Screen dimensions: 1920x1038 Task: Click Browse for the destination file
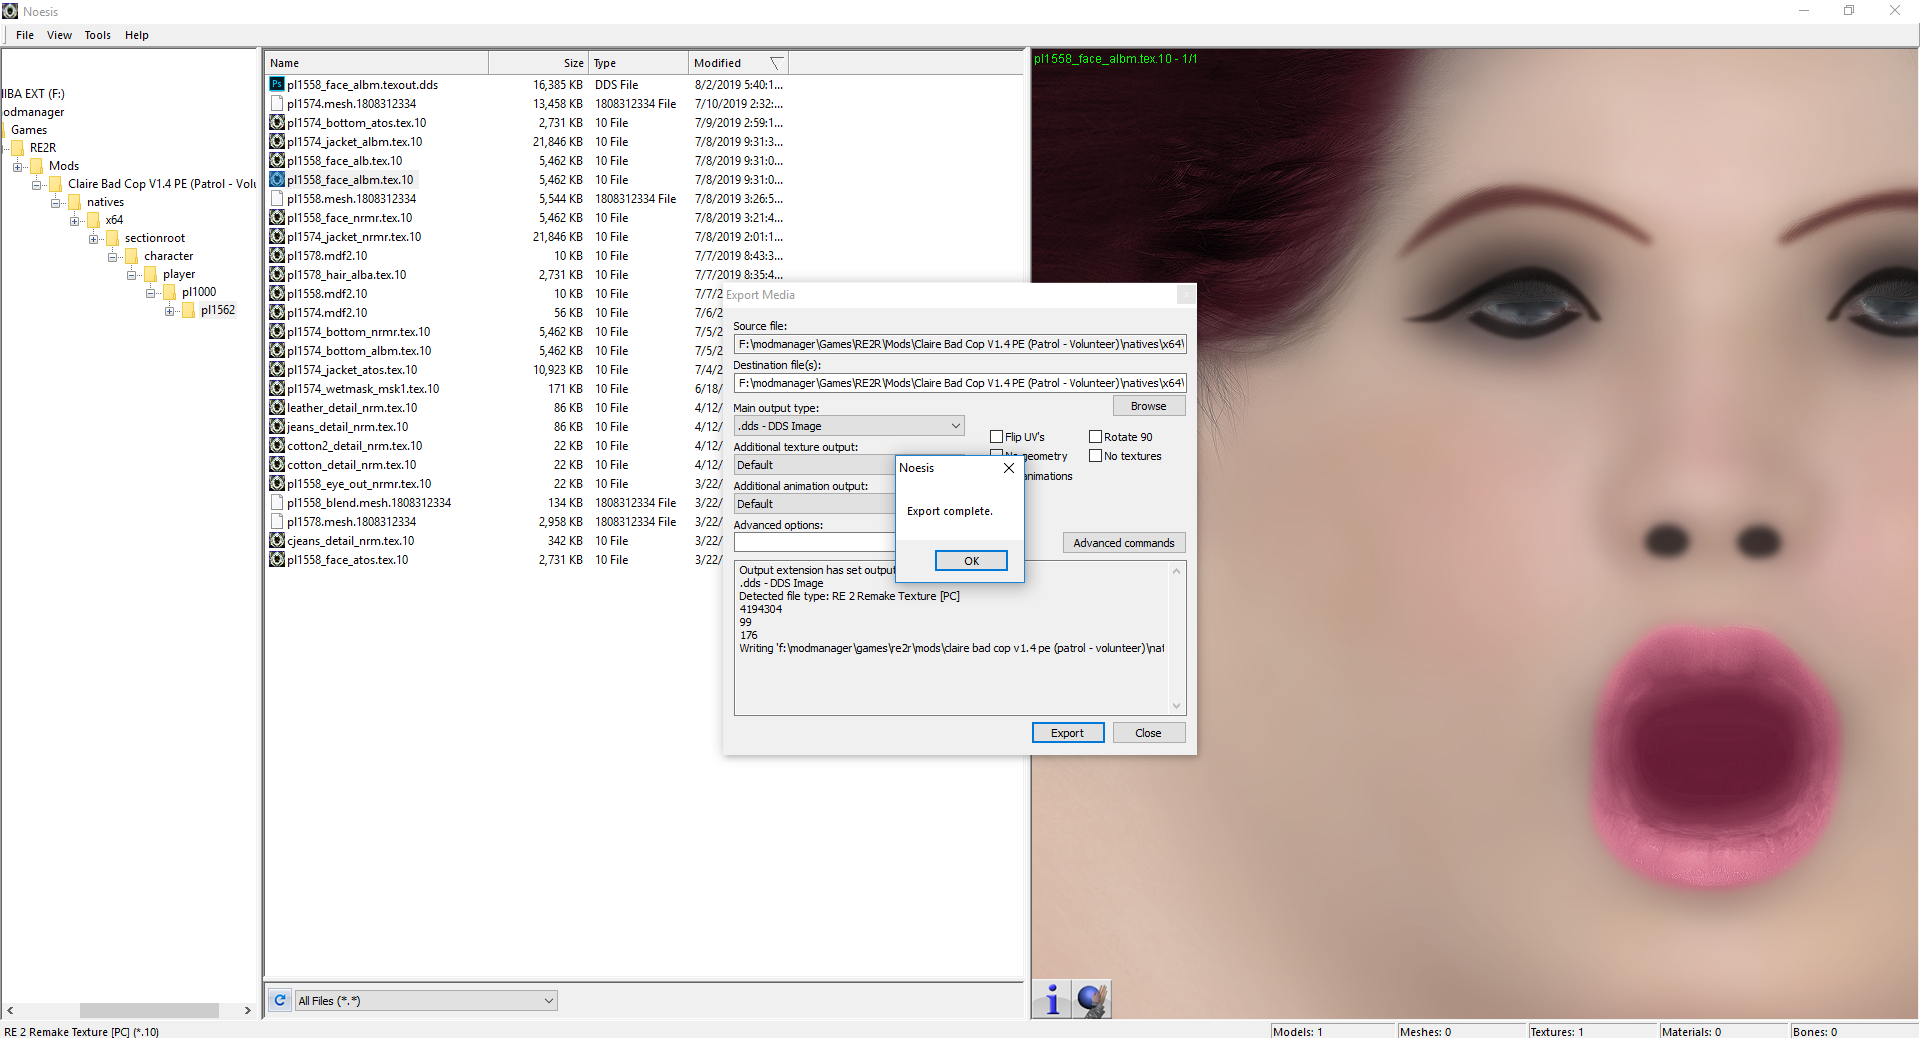(1149, 406)
